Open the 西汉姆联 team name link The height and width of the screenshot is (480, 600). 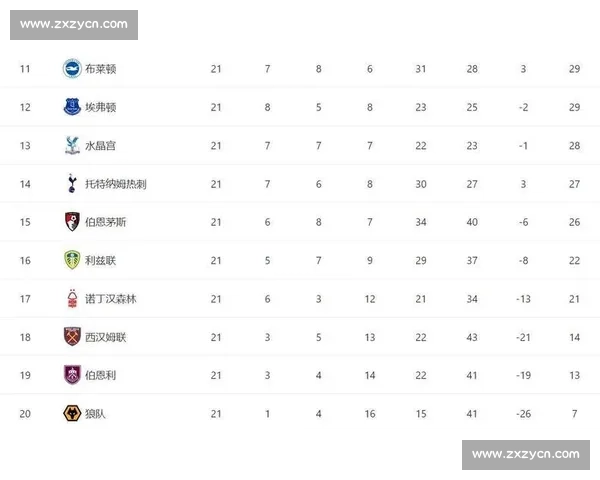point(106,337)
